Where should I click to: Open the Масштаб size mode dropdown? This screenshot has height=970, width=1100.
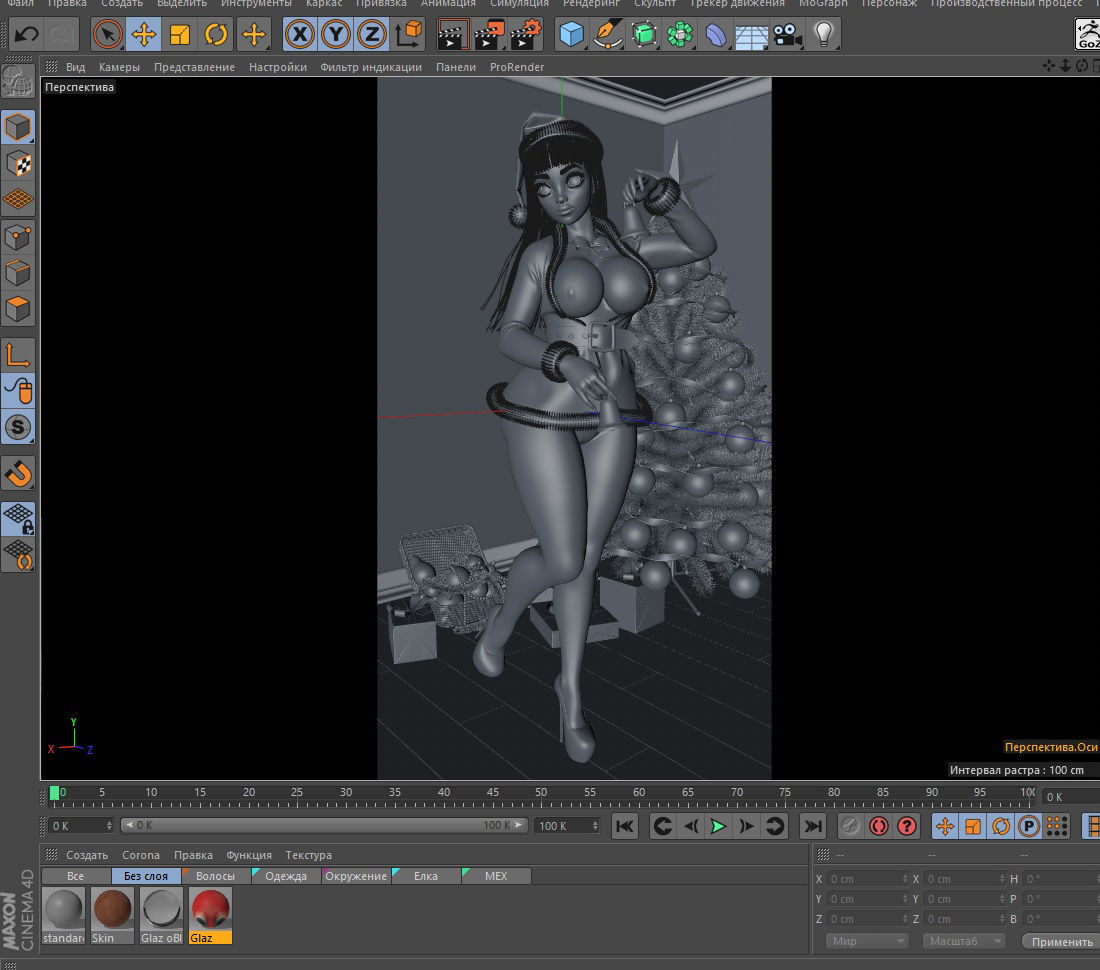tap(964, 941)
